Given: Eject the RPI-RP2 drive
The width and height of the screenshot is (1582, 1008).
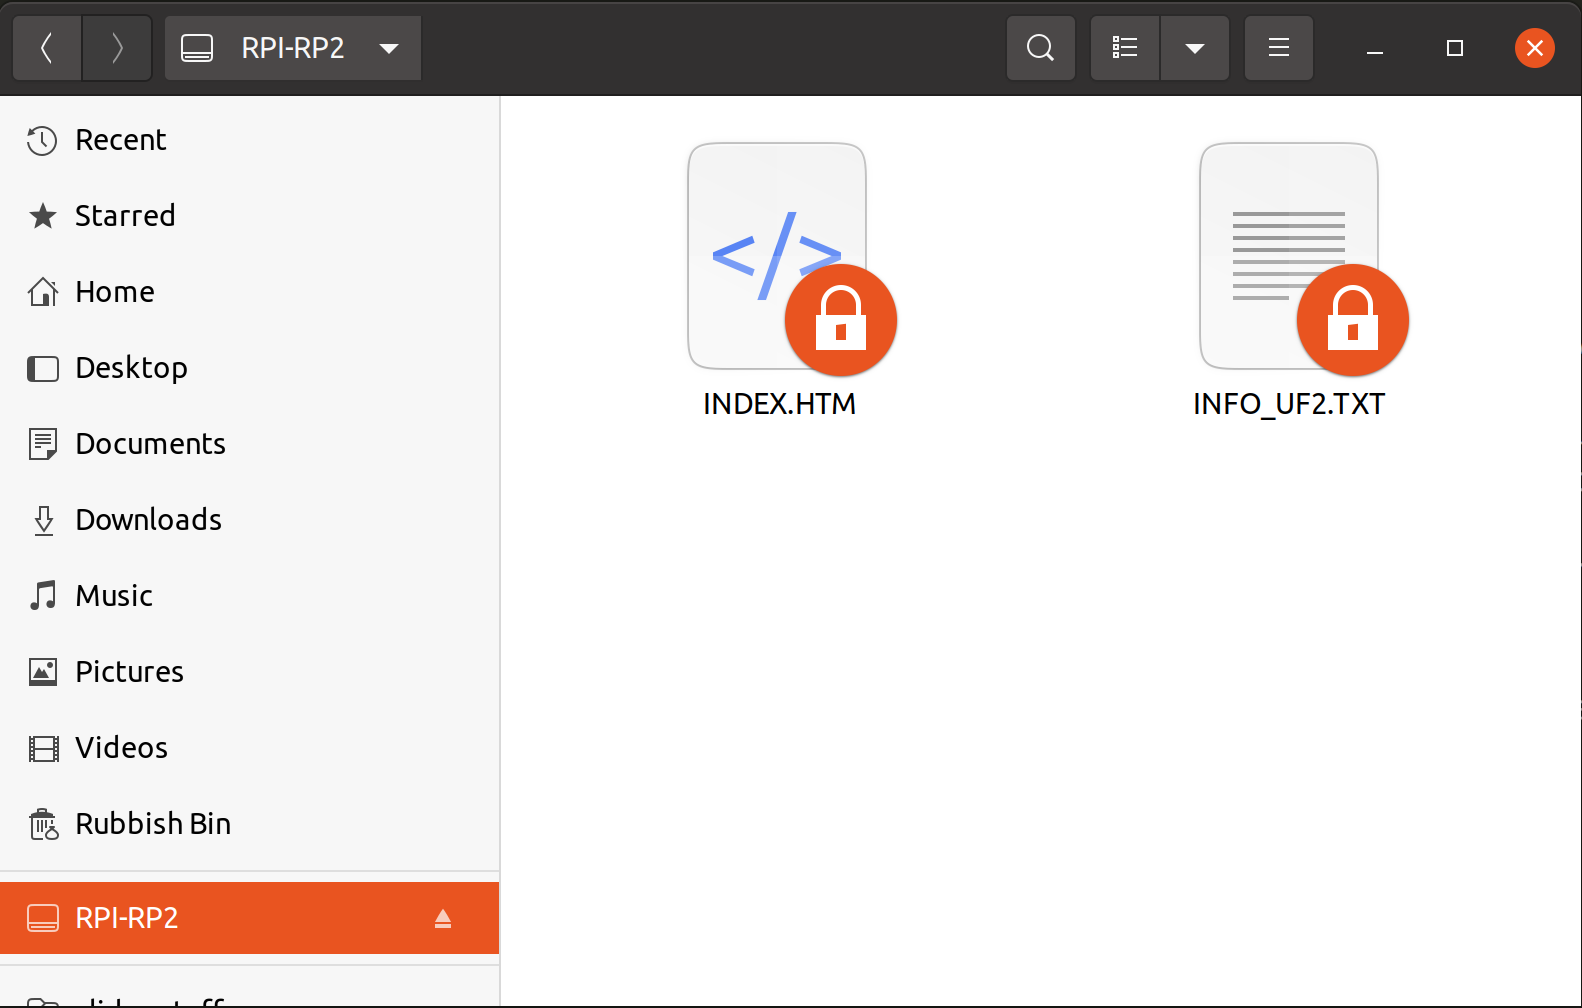Looking at the screenshot, I should [443, 918].
